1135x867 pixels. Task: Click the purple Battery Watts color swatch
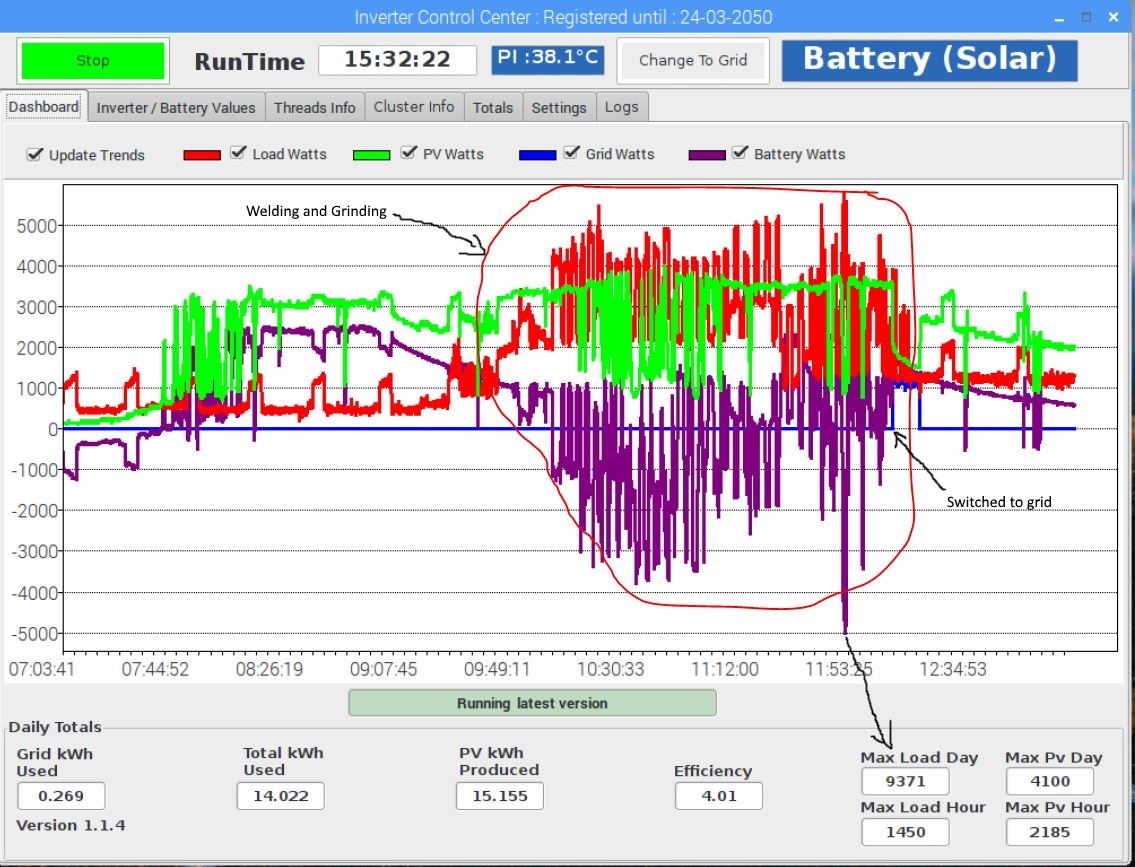click(707, 155)
